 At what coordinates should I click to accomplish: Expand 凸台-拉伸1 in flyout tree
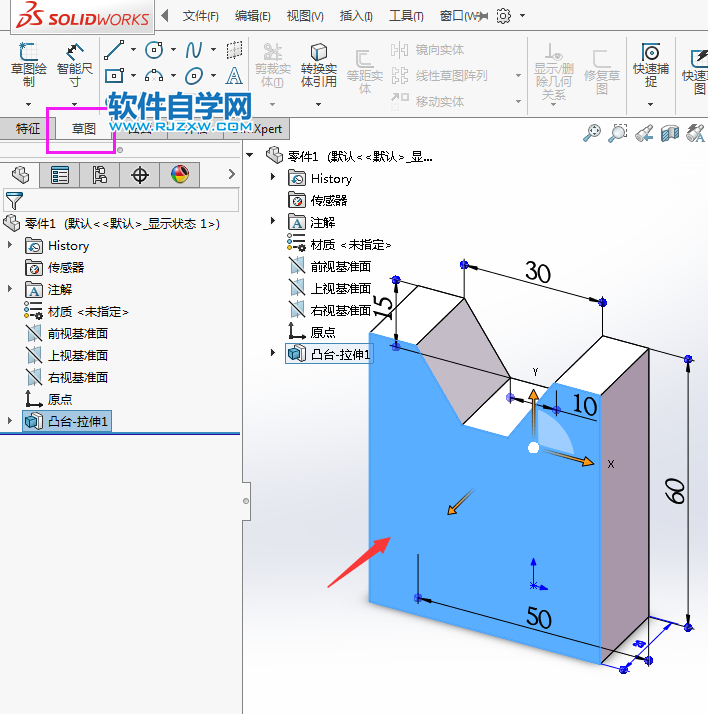[x=273, y=352]
